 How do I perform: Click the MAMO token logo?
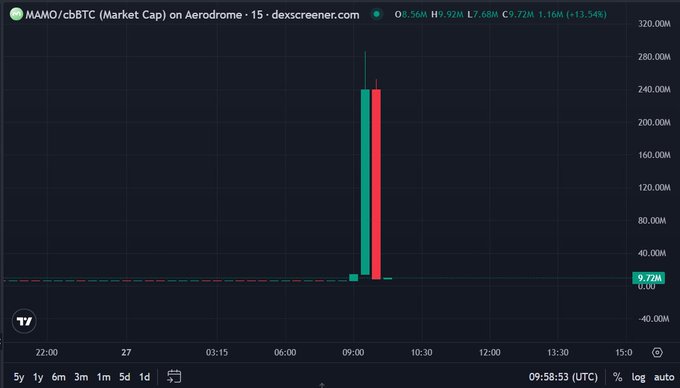(16, 14)
